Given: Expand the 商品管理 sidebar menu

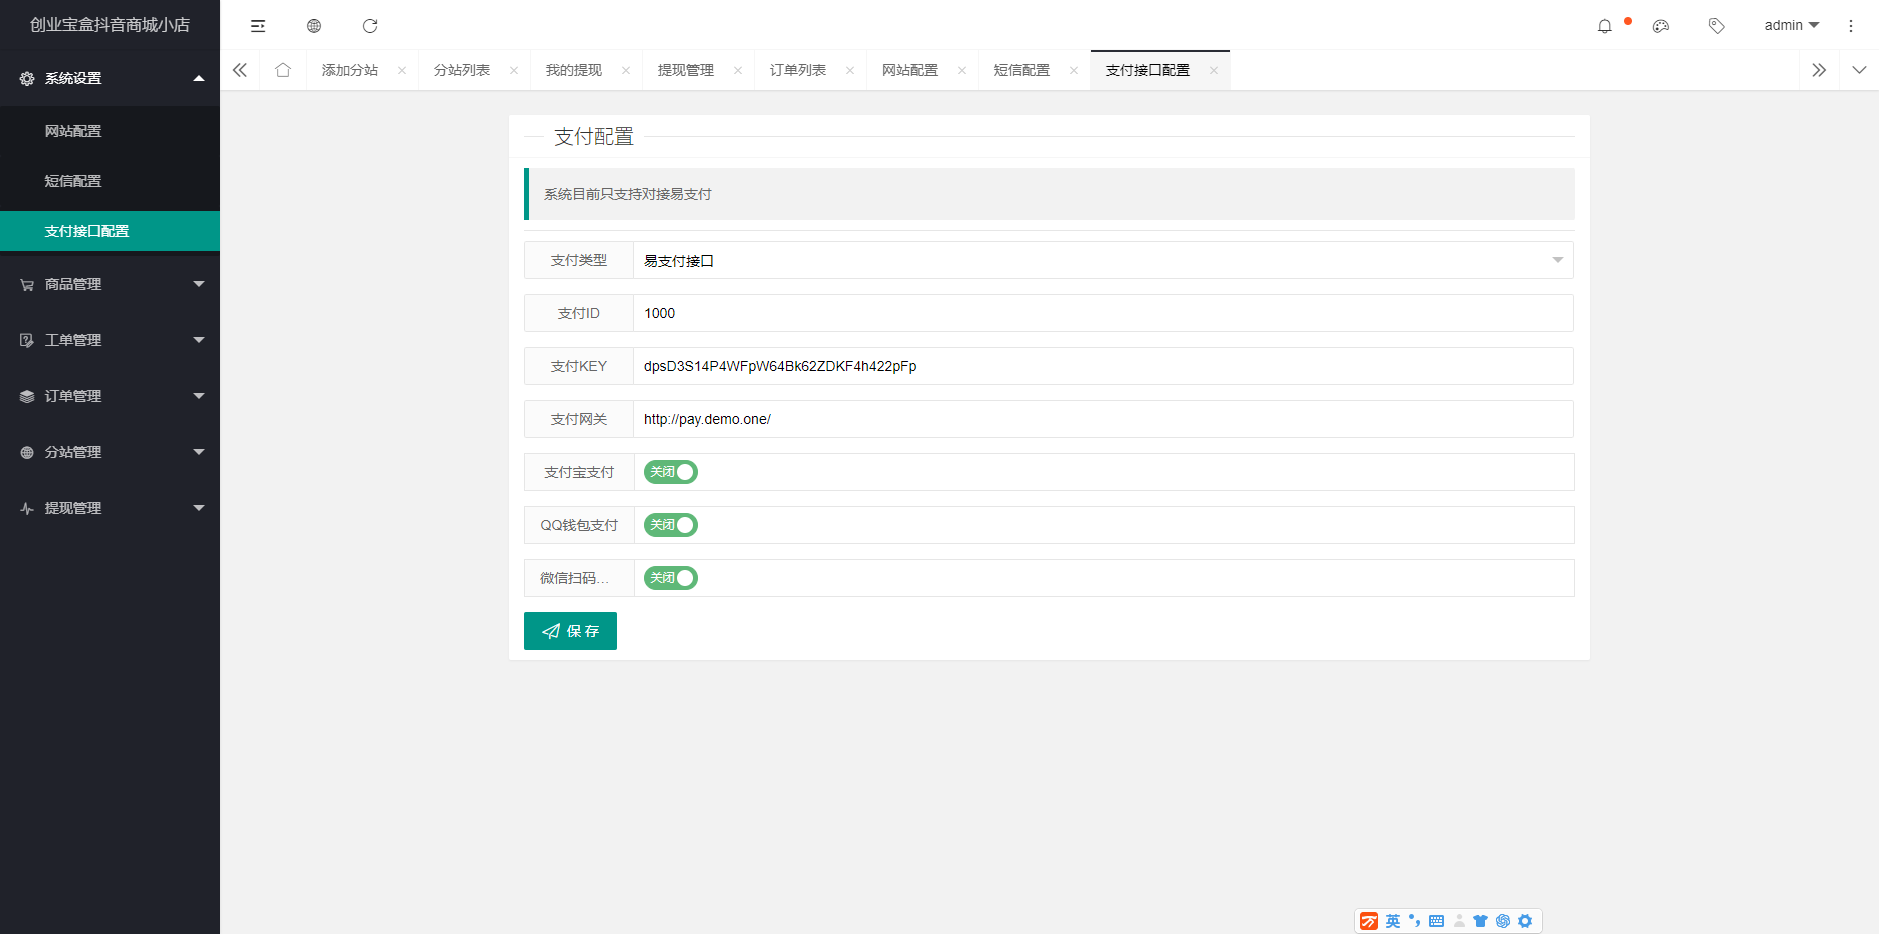Looking at the screenshot, I should coord(110,284).
